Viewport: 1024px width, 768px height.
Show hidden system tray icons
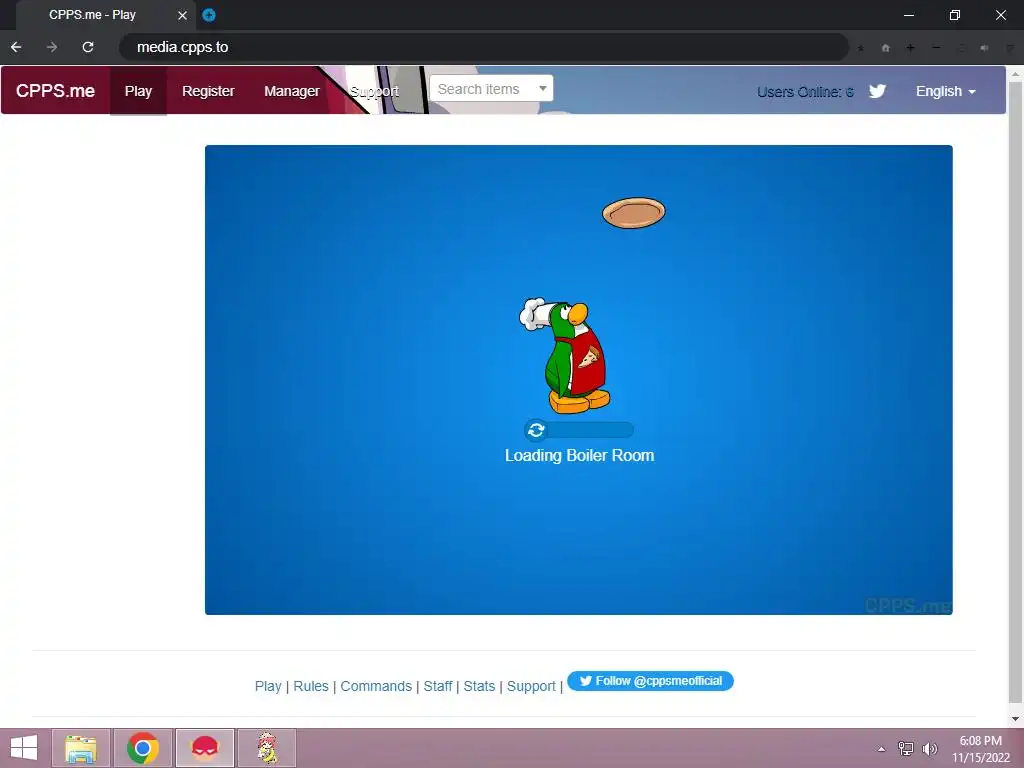pos(882,749)
